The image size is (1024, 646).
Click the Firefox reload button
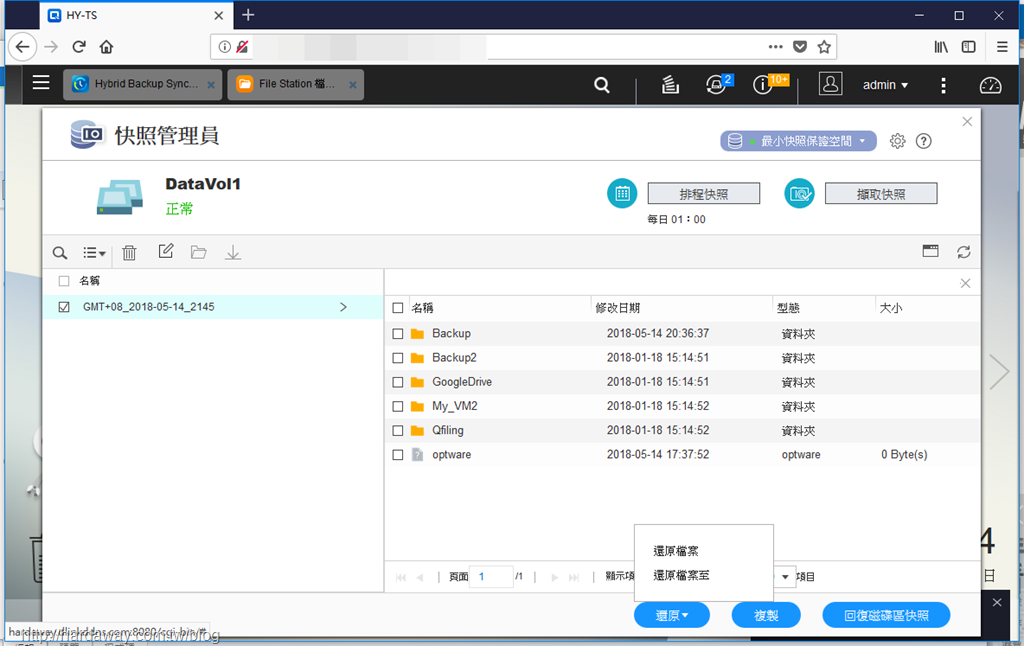point(79,47)
